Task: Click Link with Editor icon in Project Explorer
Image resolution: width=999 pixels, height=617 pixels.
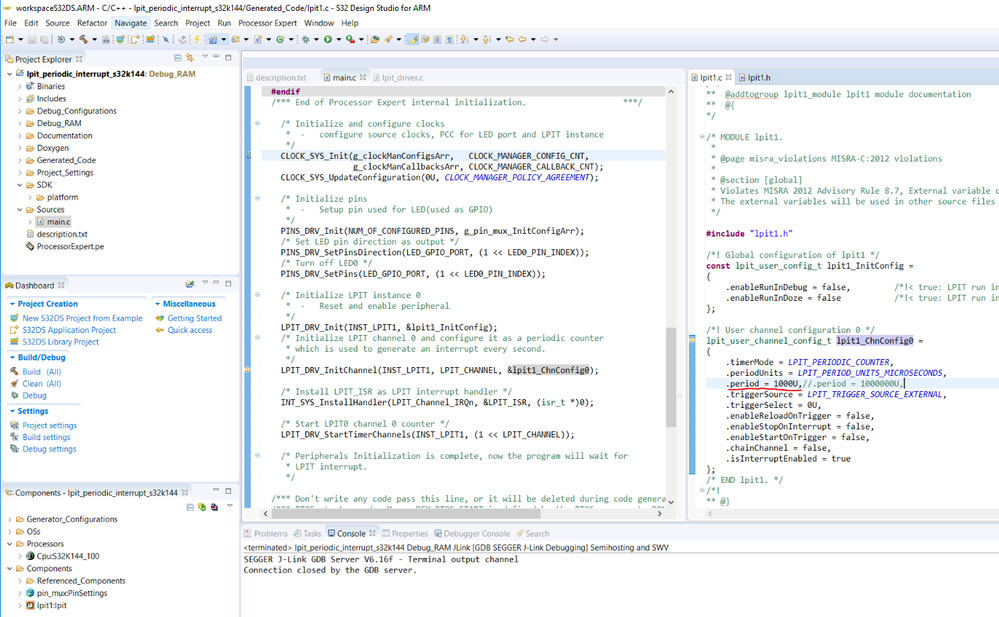Action: coord(189,59)
